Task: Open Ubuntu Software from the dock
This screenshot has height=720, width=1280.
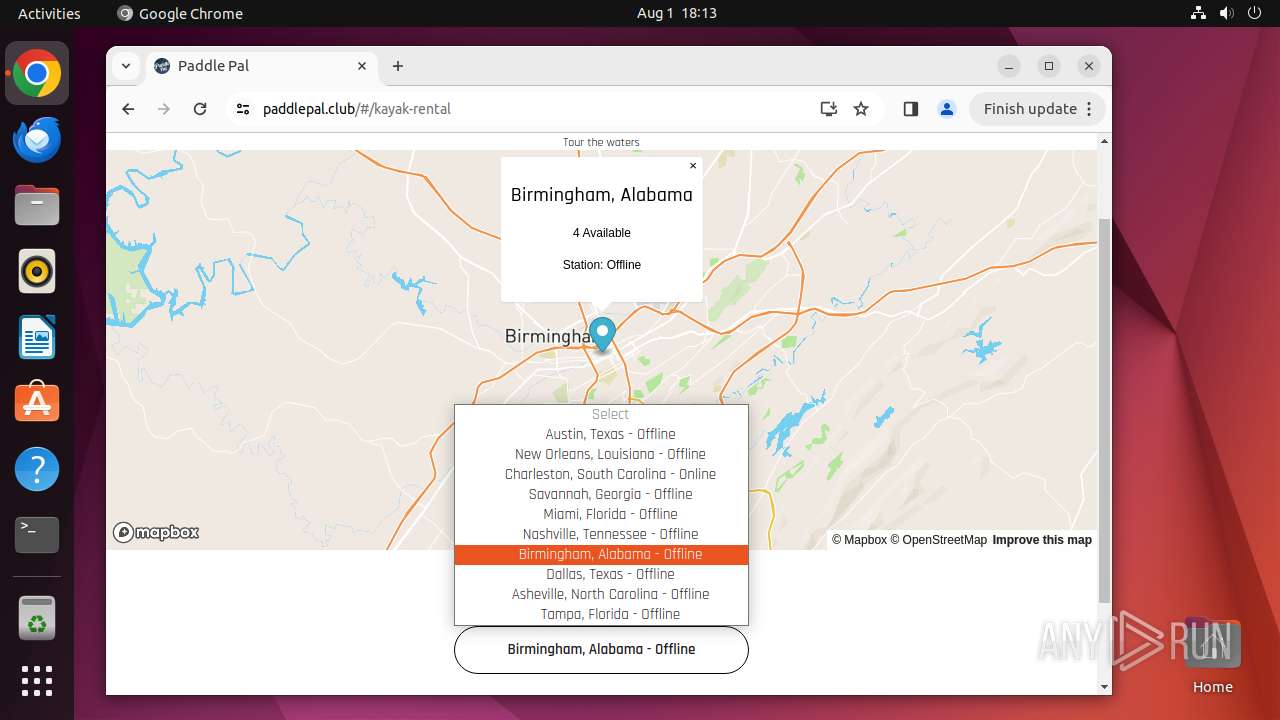Action: pos(37,403)
